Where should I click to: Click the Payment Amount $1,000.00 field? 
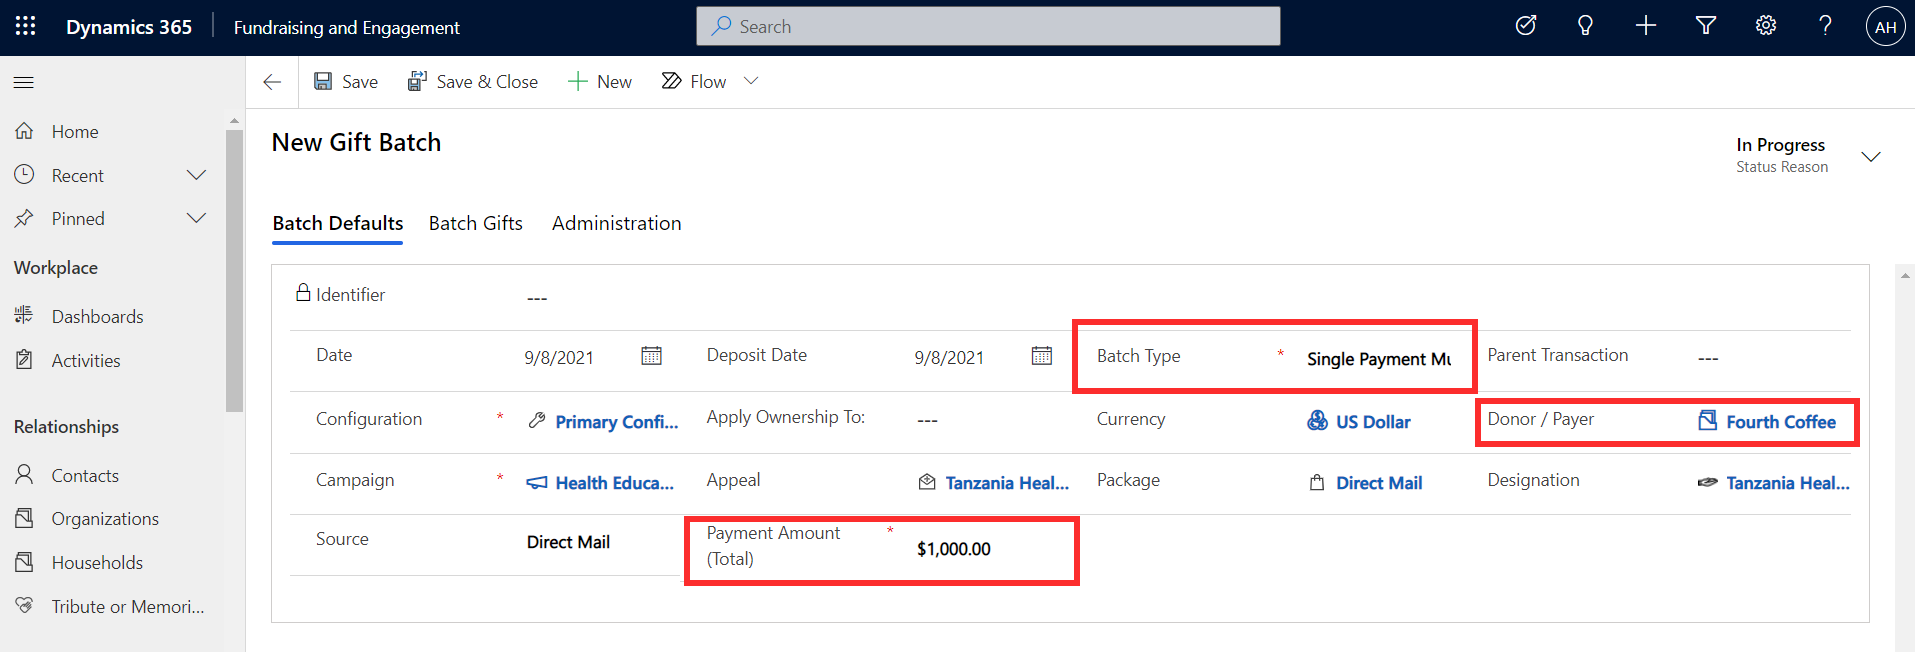[954, 549]
